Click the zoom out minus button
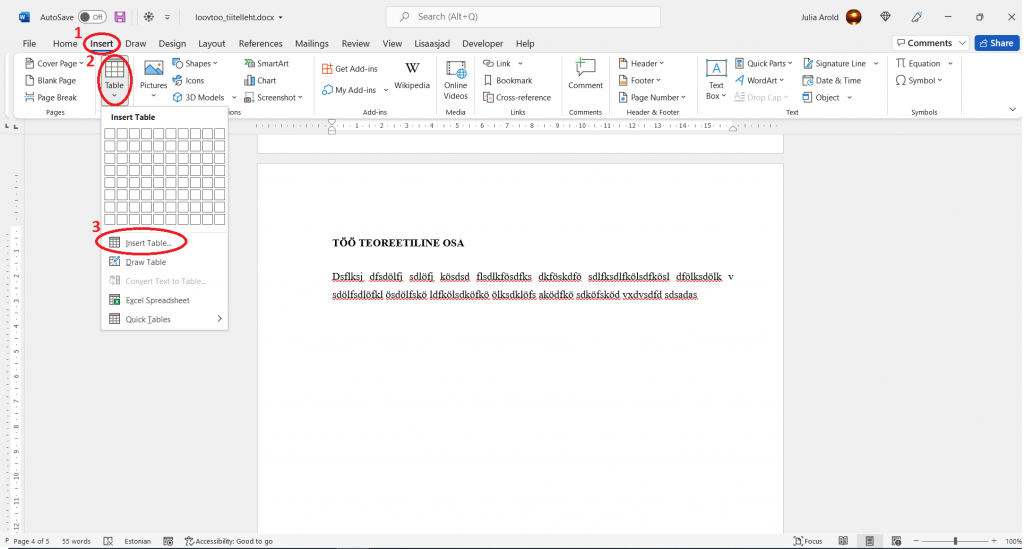The height and width of the screenshot is (549, 1024). (x=916, y=541)
